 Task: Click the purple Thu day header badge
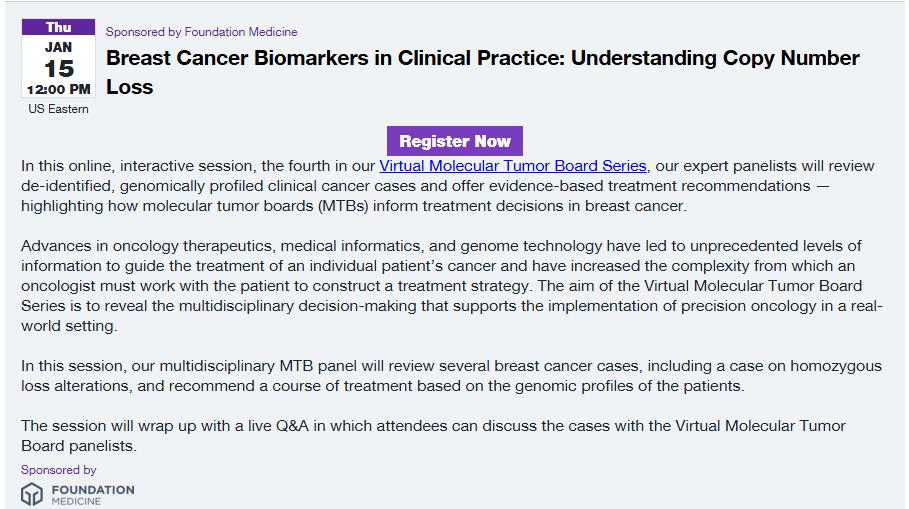(58, 27)
